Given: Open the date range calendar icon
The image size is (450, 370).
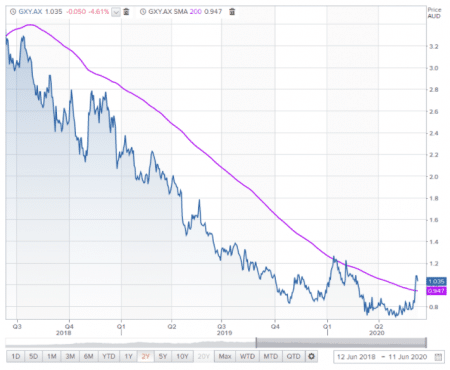Looking at the screenshot, I should tap(438, 357).
